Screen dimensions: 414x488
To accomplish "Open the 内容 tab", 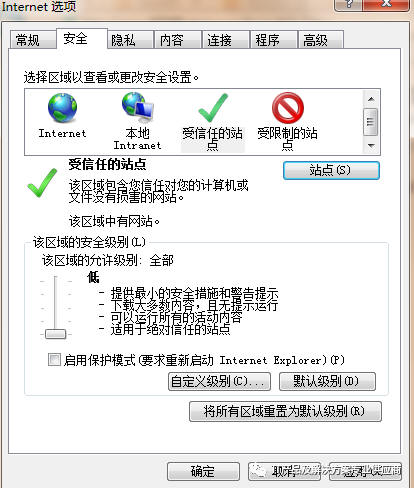I will [x=178, y=40].
